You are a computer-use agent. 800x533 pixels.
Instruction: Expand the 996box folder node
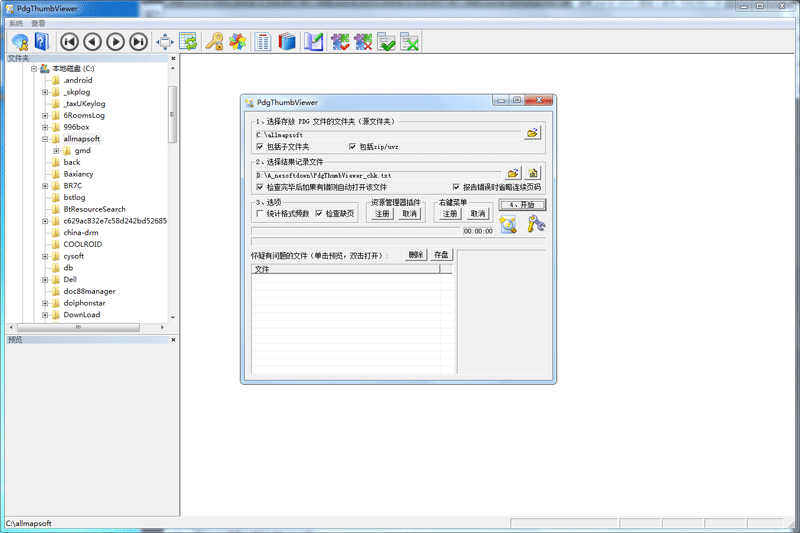[x=45, y=128]
